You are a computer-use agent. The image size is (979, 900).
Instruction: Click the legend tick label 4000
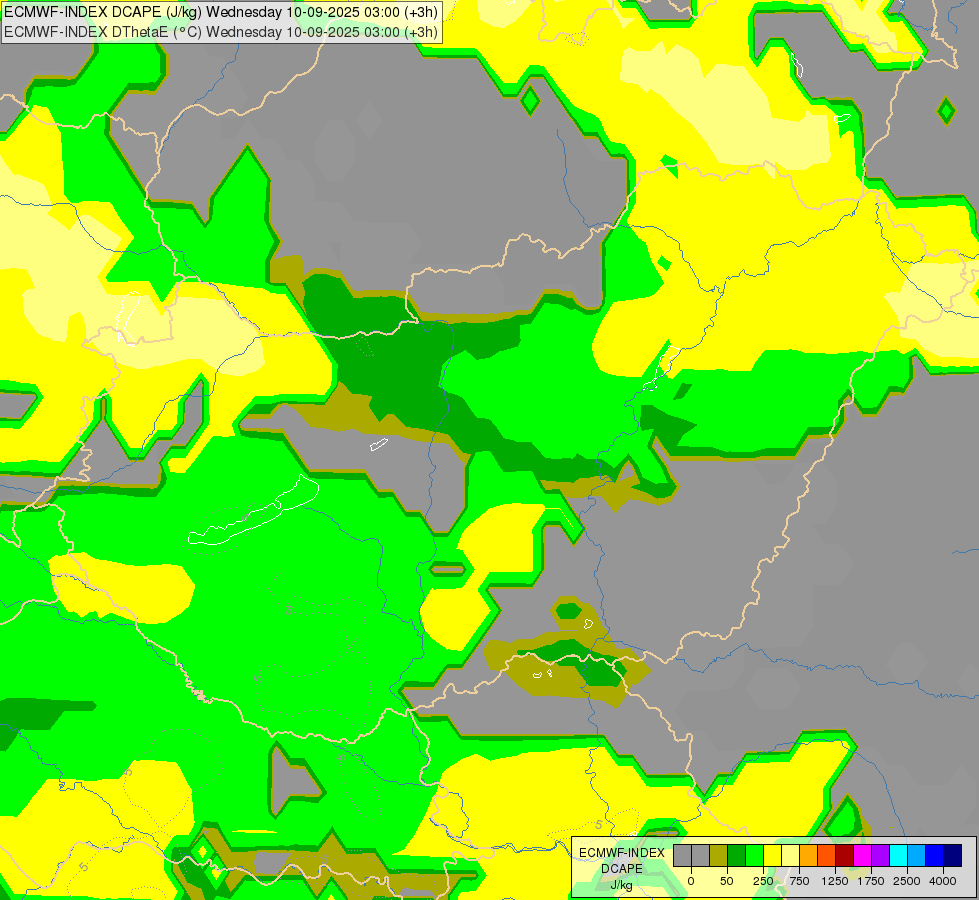(942, 881)
